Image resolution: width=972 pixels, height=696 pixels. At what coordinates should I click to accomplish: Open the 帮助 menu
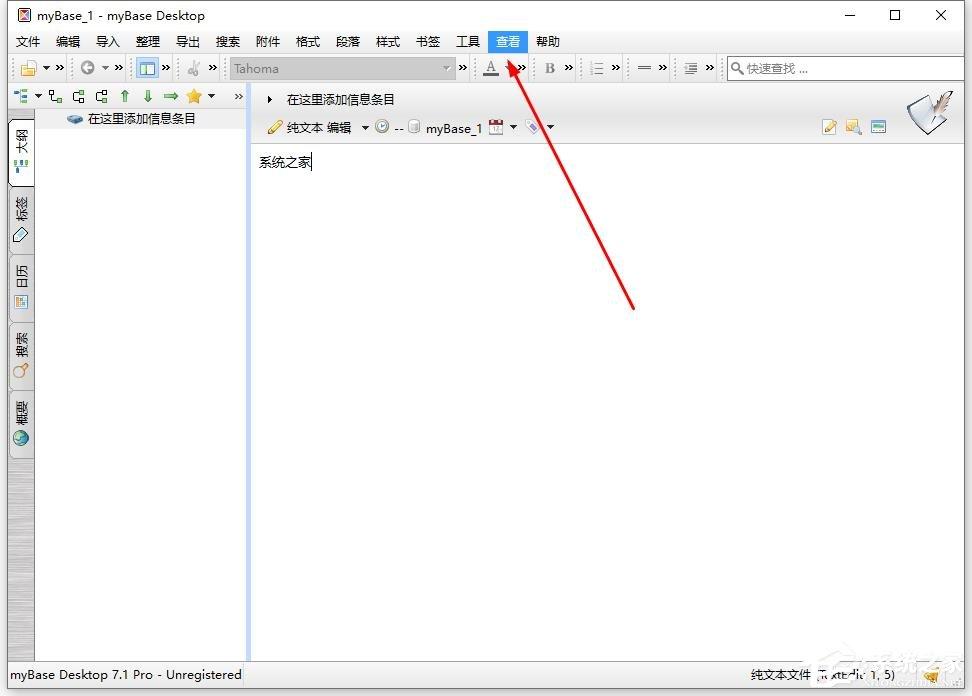tap(548, 42)
